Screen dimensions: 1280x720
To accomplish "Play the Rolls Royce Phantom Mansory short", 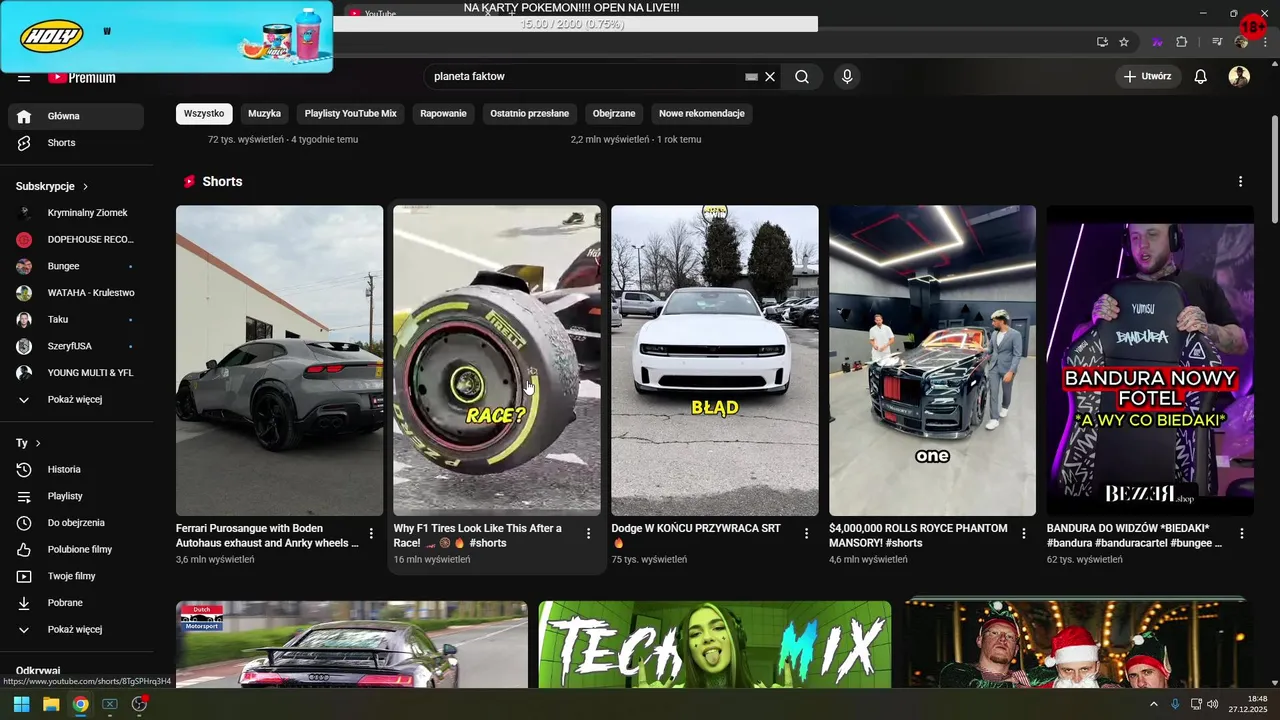I will pos(932,360).
